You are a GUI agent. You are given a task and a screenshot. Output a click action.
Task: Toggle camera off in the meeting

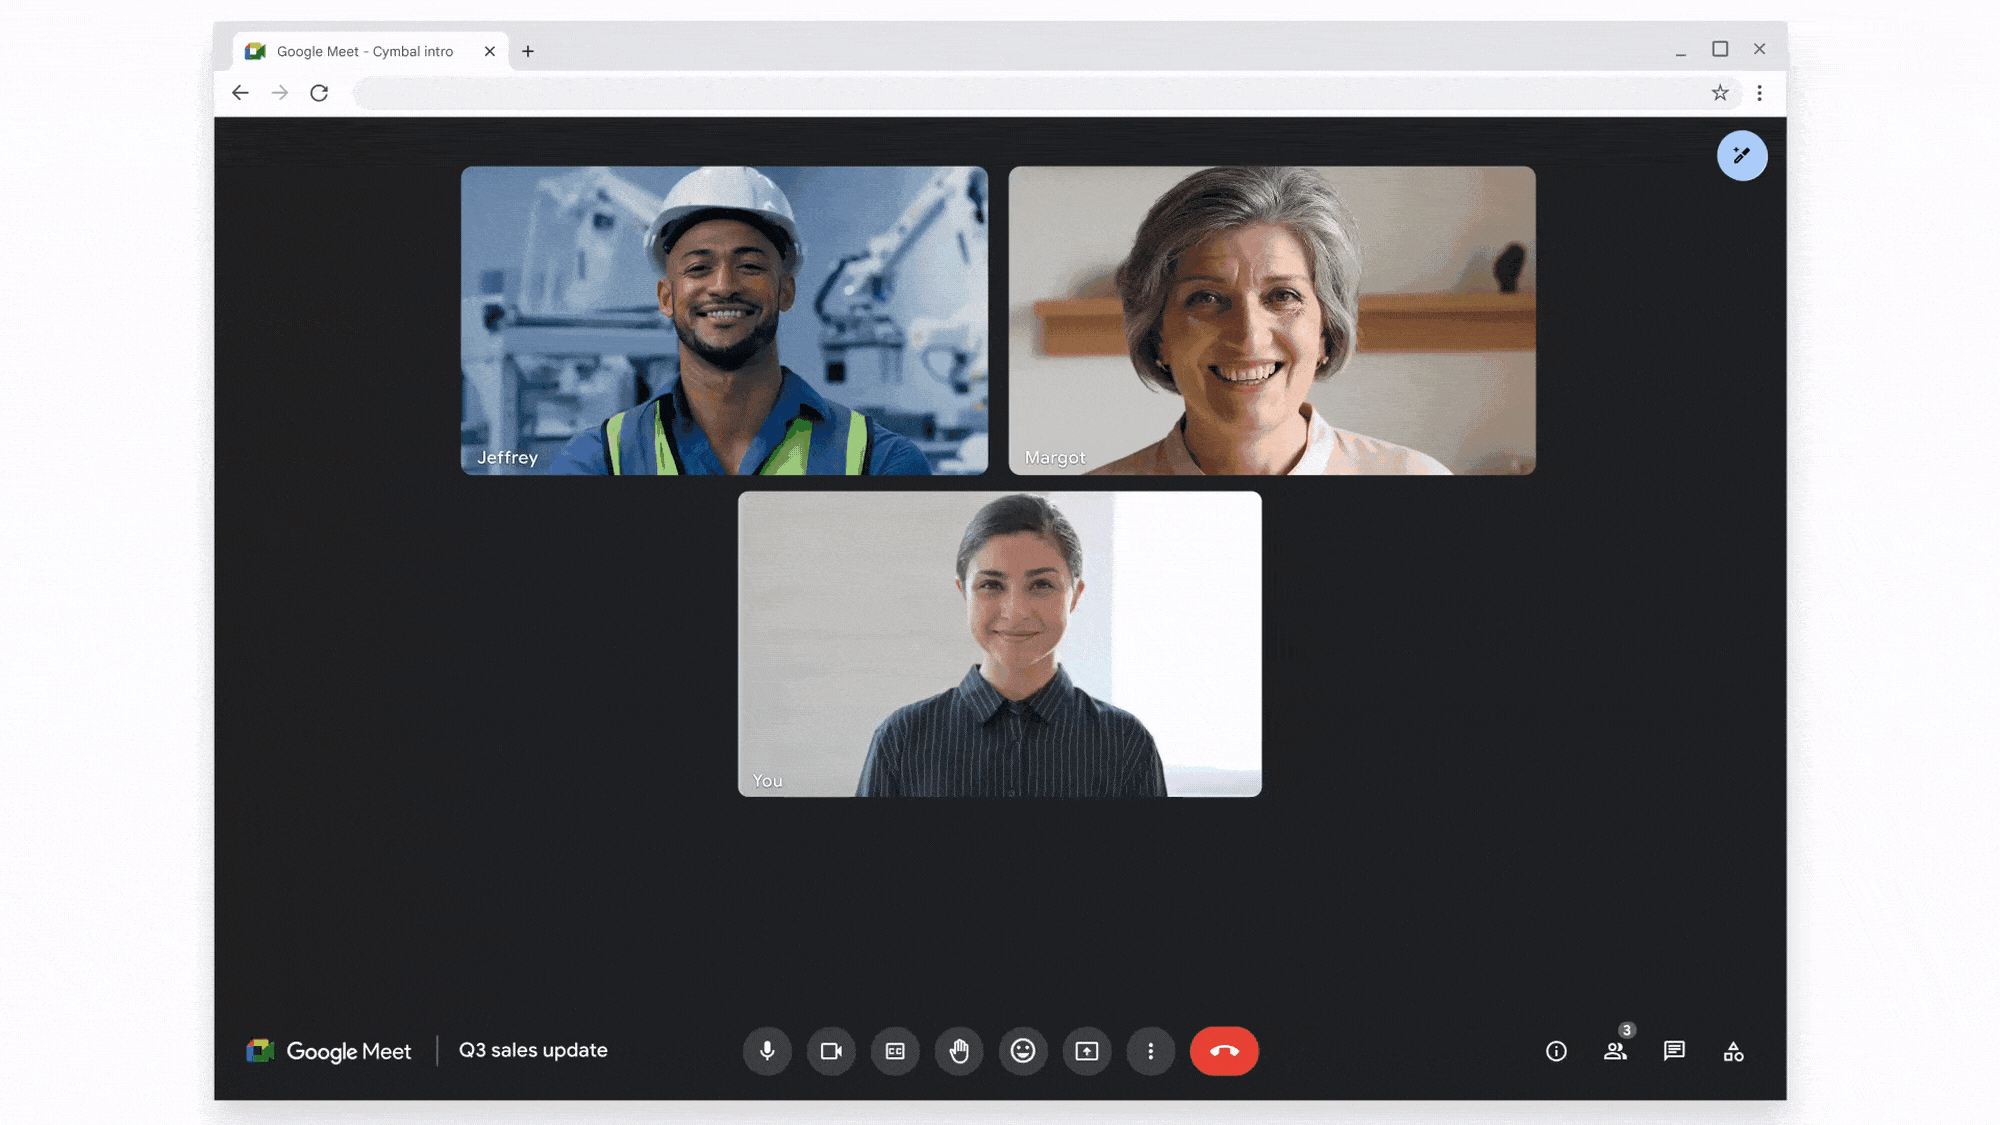830,1049
